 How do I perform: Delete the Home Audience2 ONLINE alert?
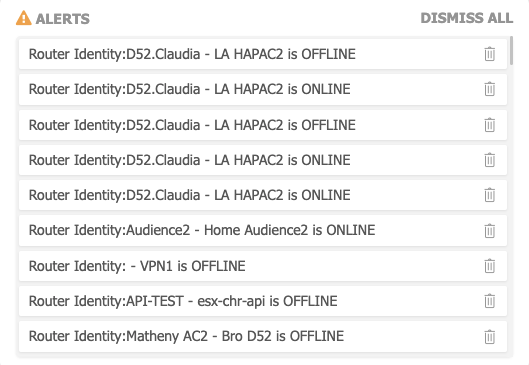click(x=490, y=231)
